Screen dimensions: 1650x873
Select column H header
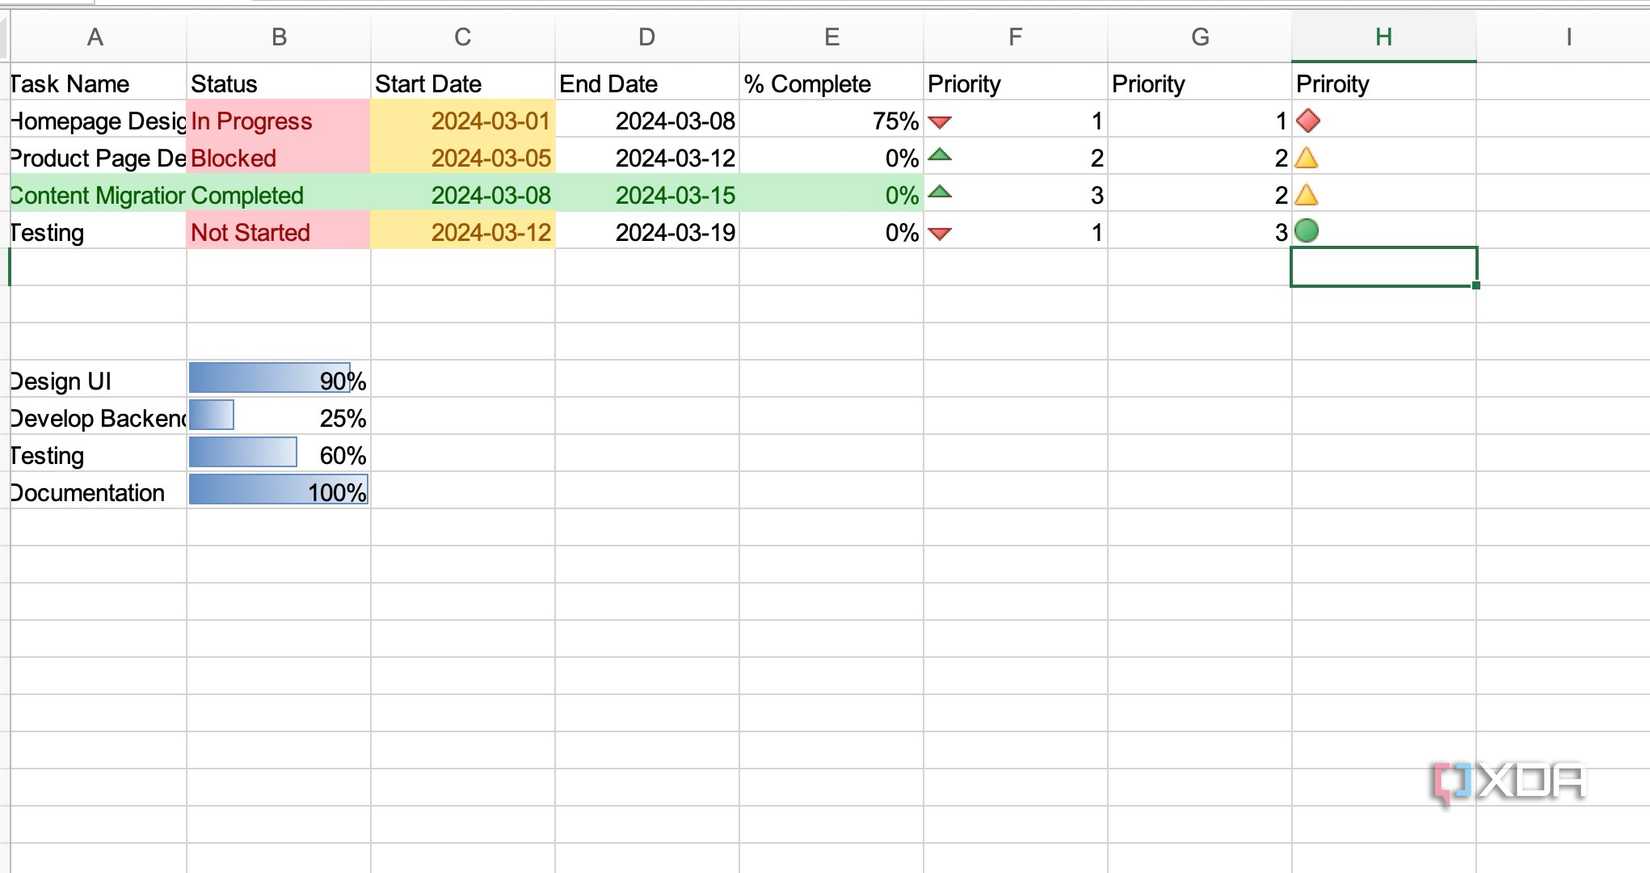pyautogui.click(x=1383, y=37)
